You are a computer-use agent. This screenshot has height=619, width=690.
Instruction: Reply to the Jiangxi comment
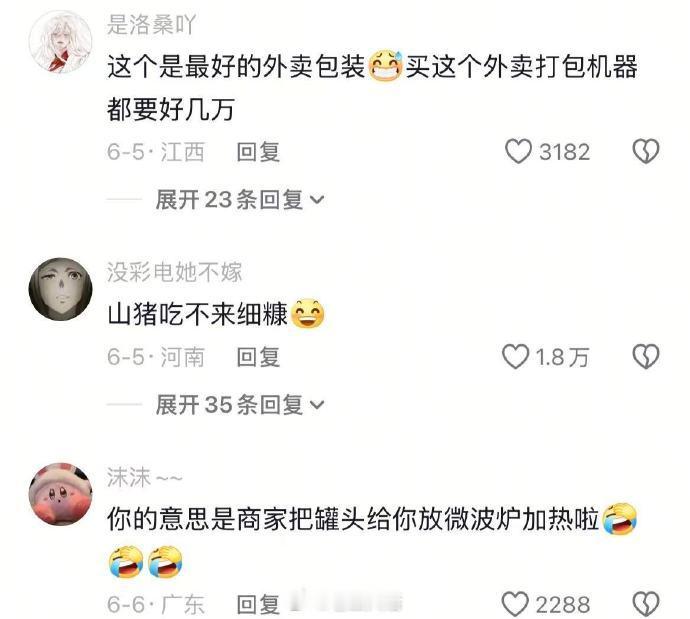pos(258,152)
